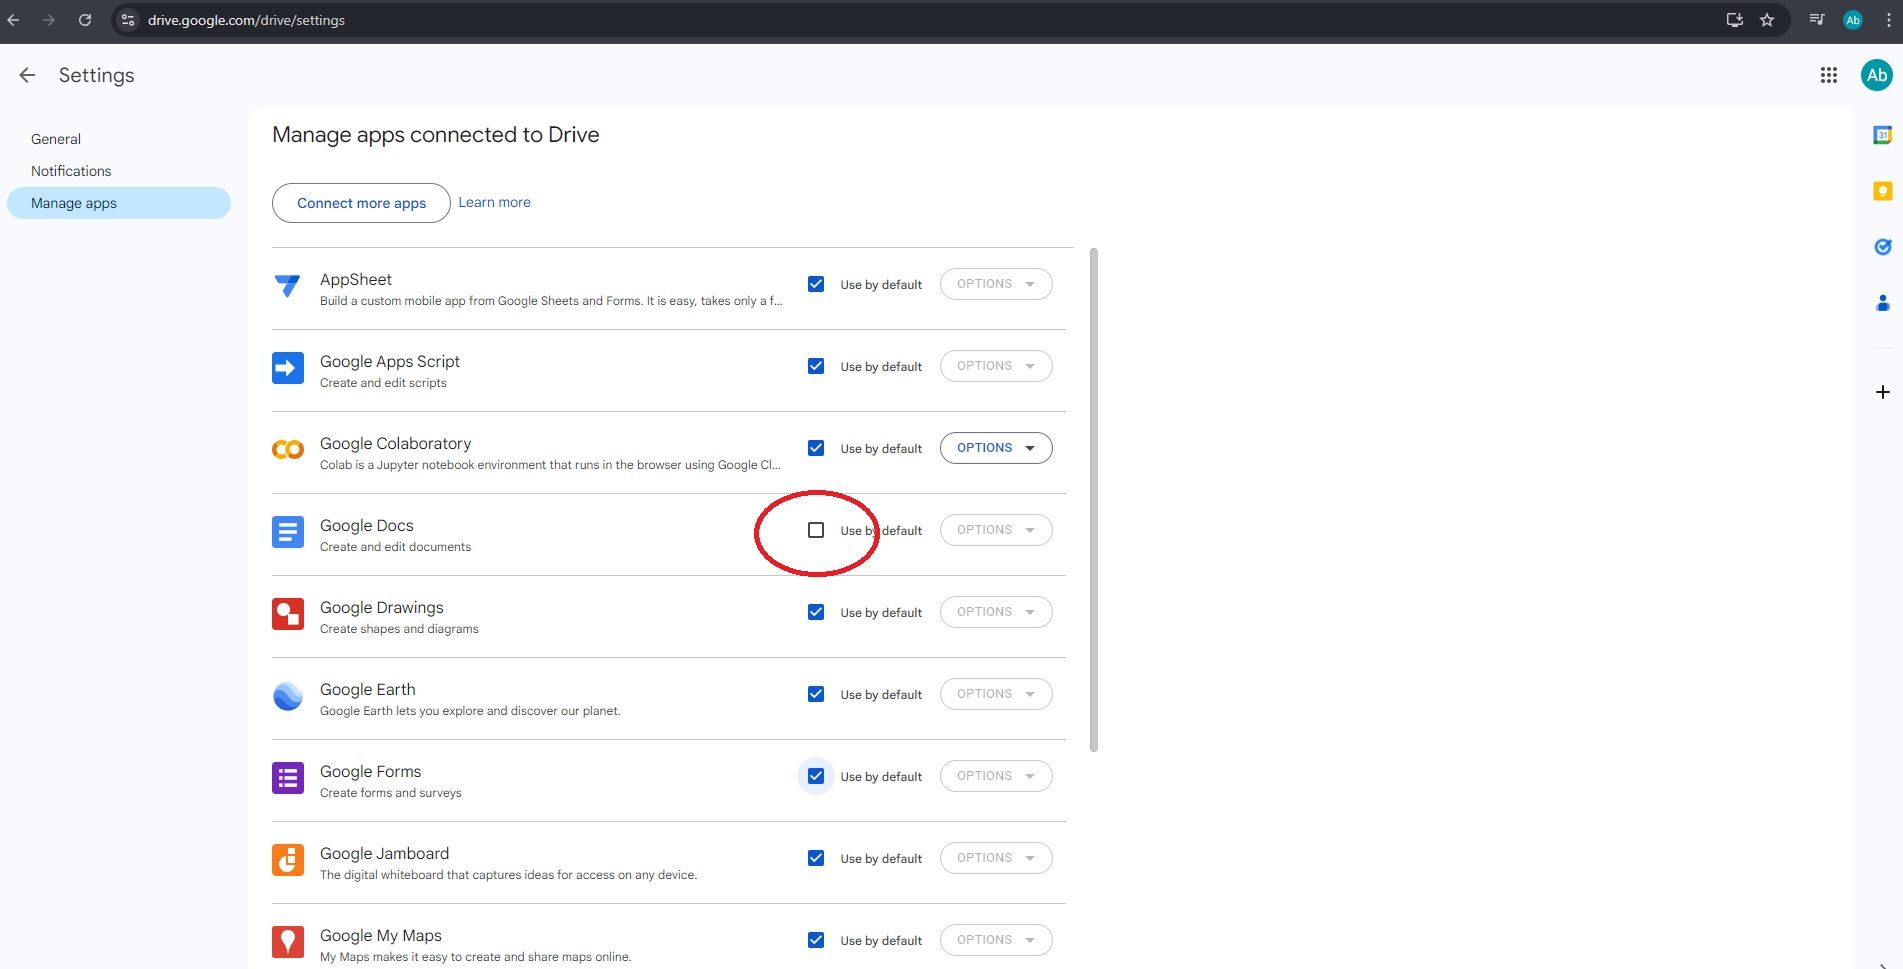Uncheck Use by default for AppSheet
Image resolution: width=1903 pixels, height=969 pixels.
tap(816, 284)
